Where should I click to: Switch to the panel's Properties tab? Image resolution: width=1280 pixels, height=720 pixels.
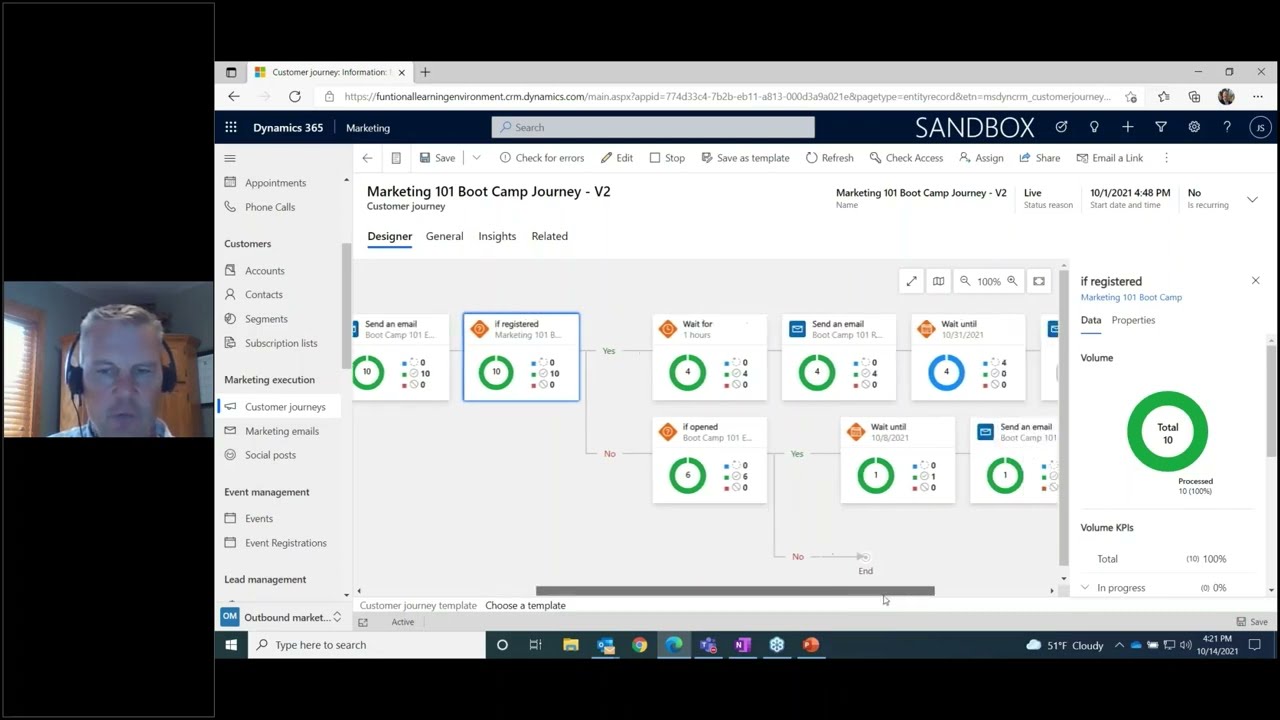1133,320
